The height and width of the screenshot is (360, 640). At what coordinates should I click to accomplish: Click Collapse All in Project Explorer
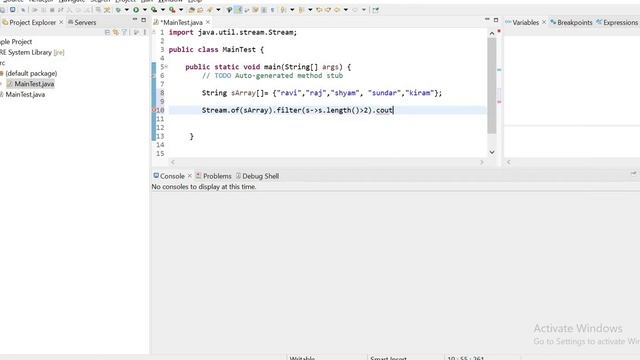(x=107, y=32)
